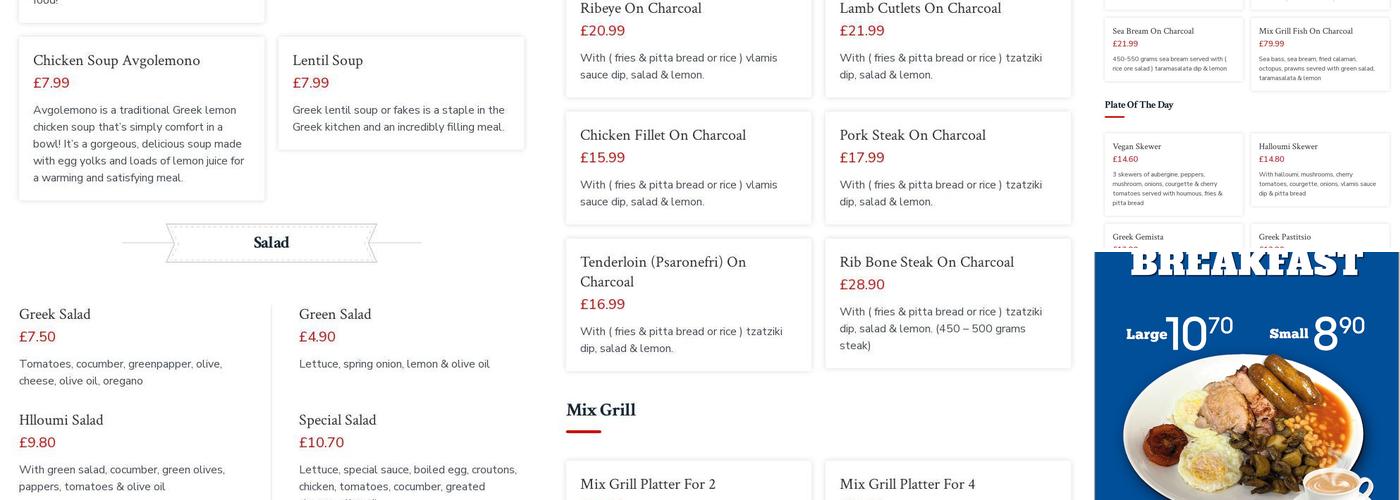Click the Chicken Soup Avgolemono menu card
1400x500 pixels.
pos(141,118)
